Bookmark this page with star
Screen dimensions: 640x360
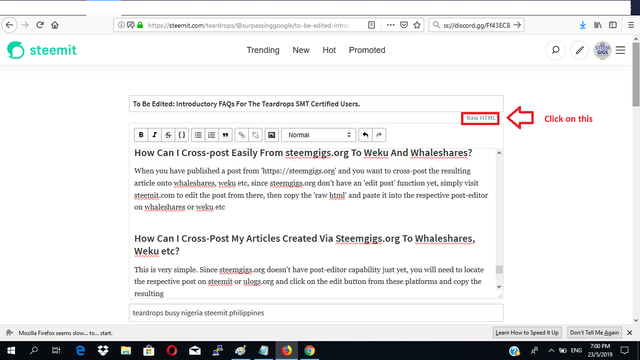(x=417, y=25)
